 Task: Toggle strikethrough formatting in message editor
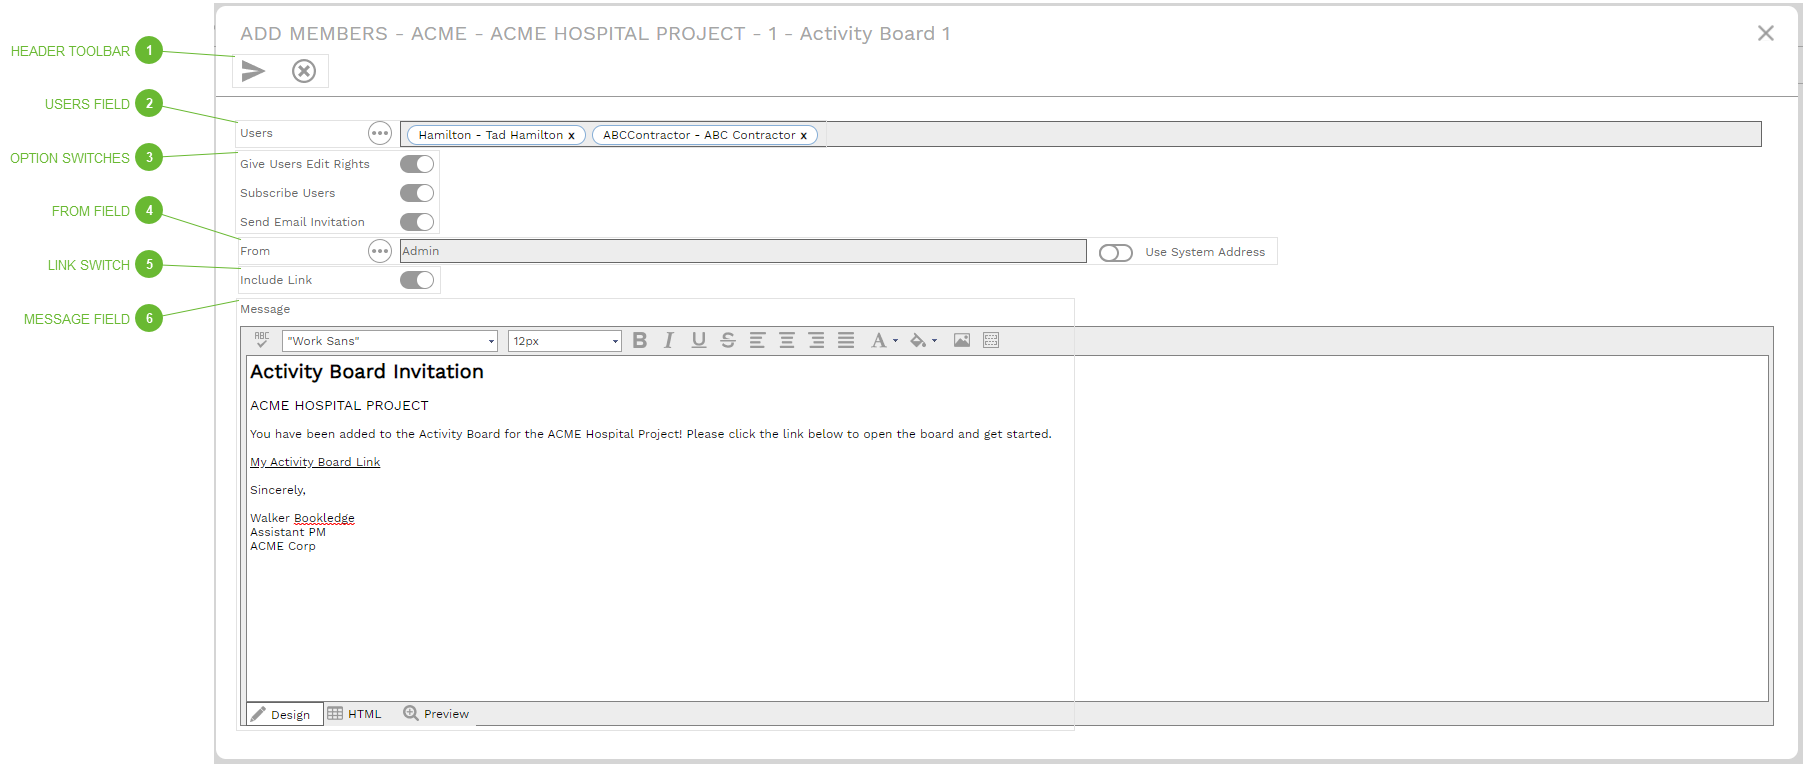(728, 340)
